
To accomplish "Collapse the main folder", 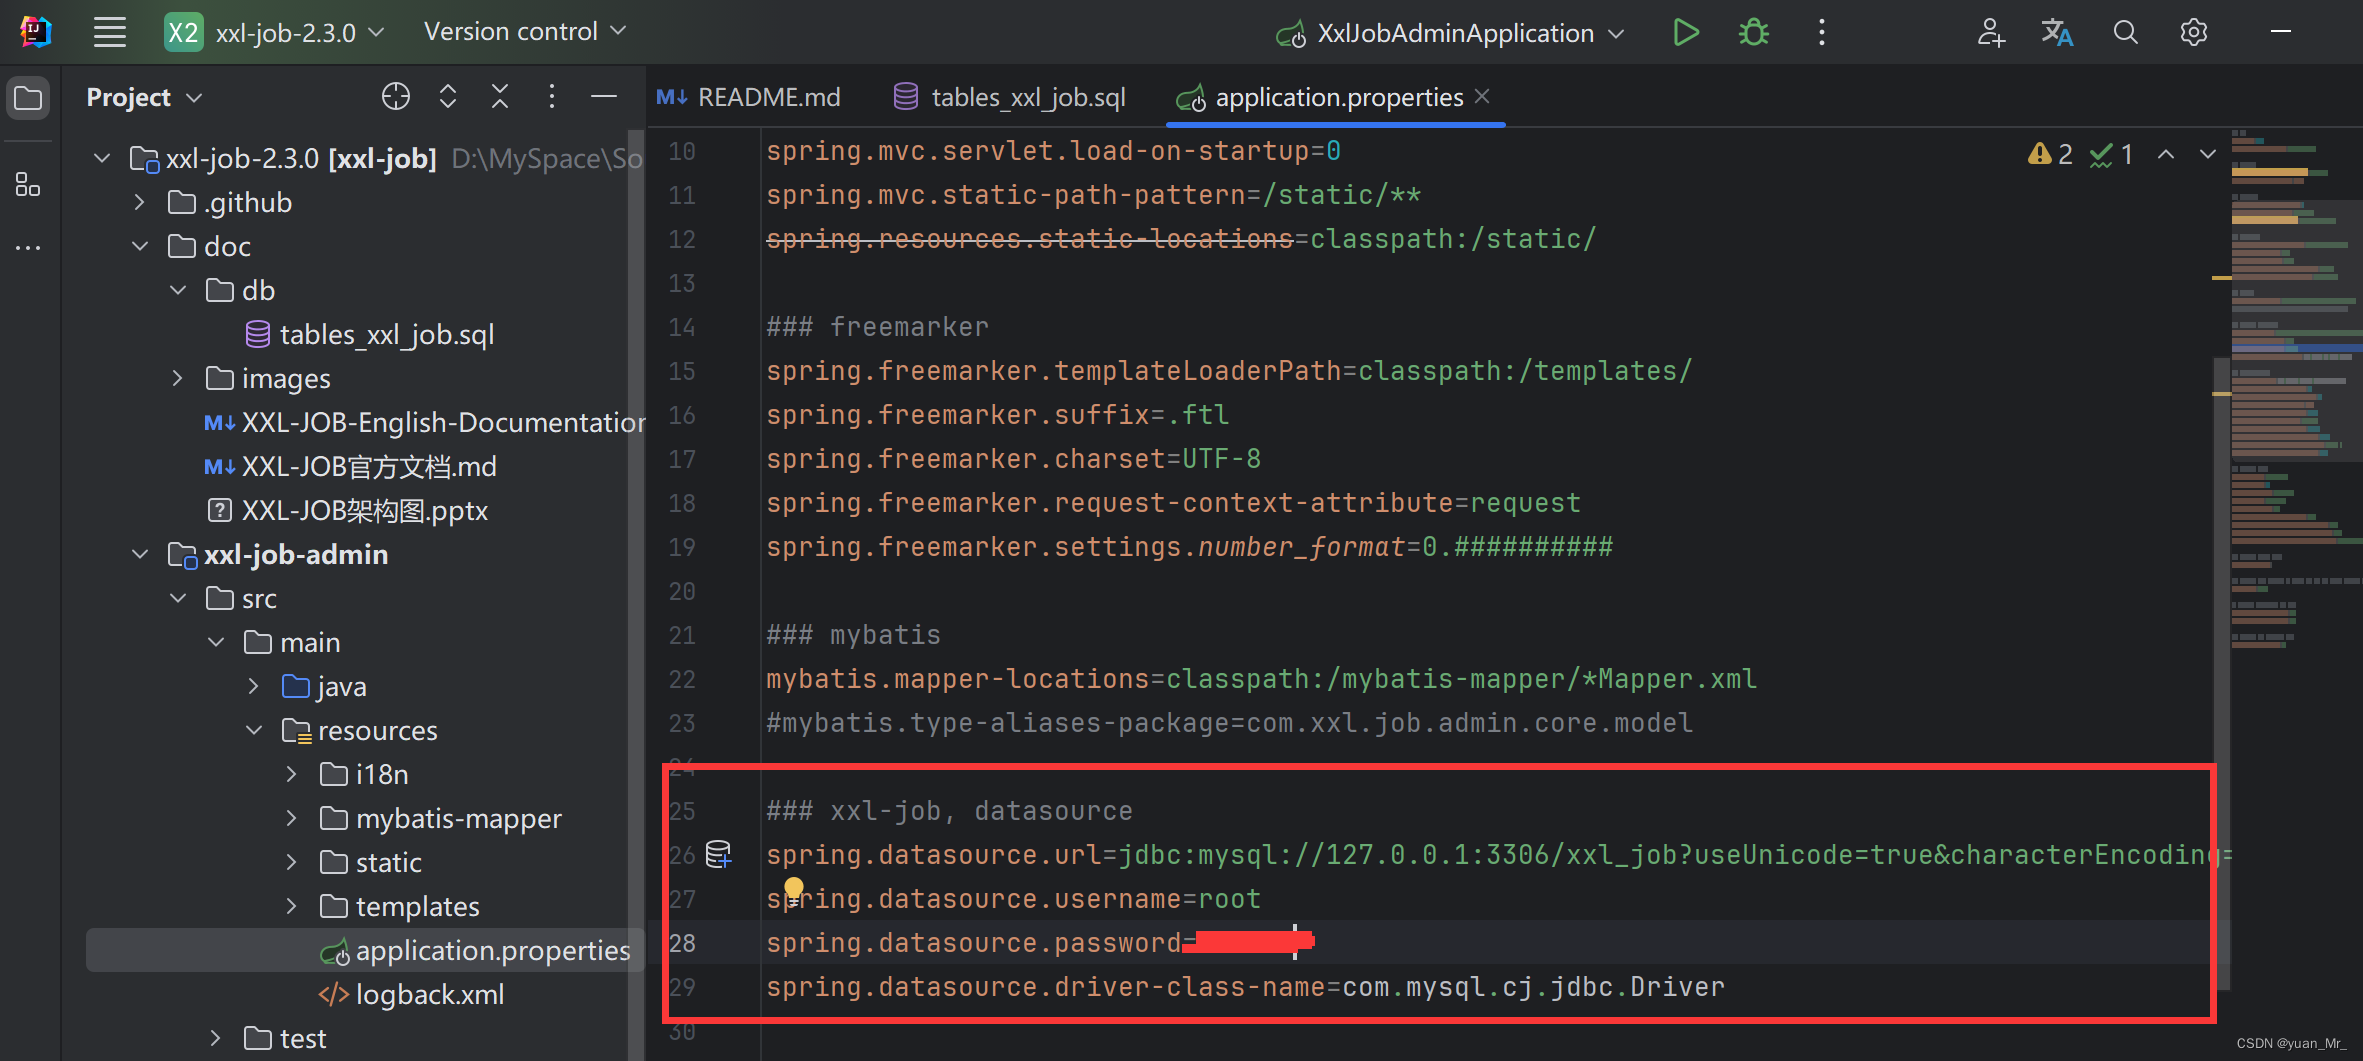I will pos(215,642).
